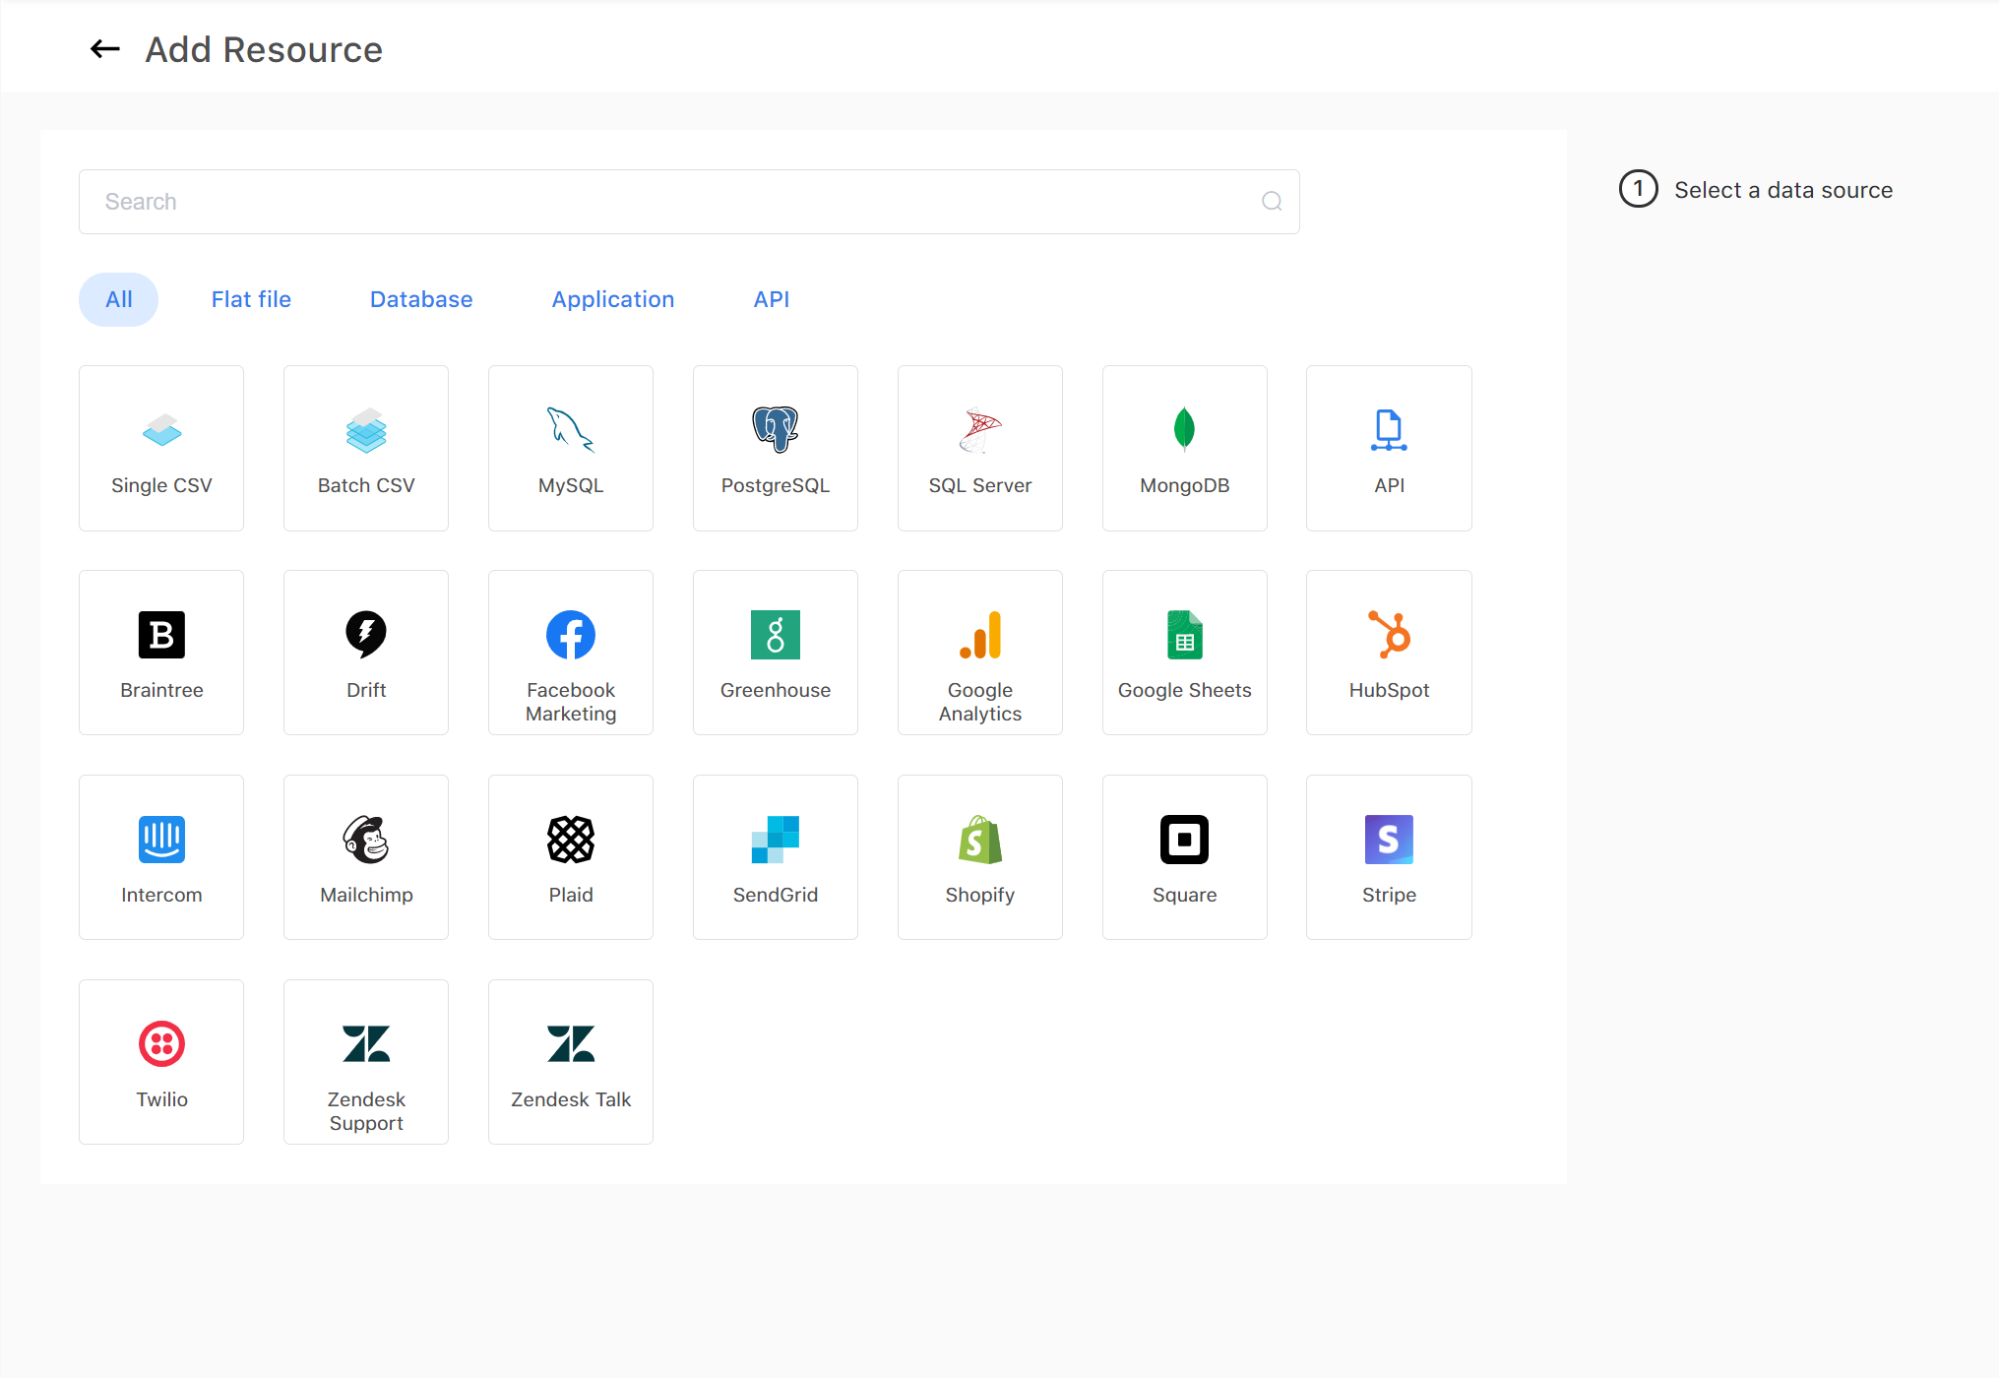Select the All filter tab
Screen dimensions: 1999x1378
119,299
